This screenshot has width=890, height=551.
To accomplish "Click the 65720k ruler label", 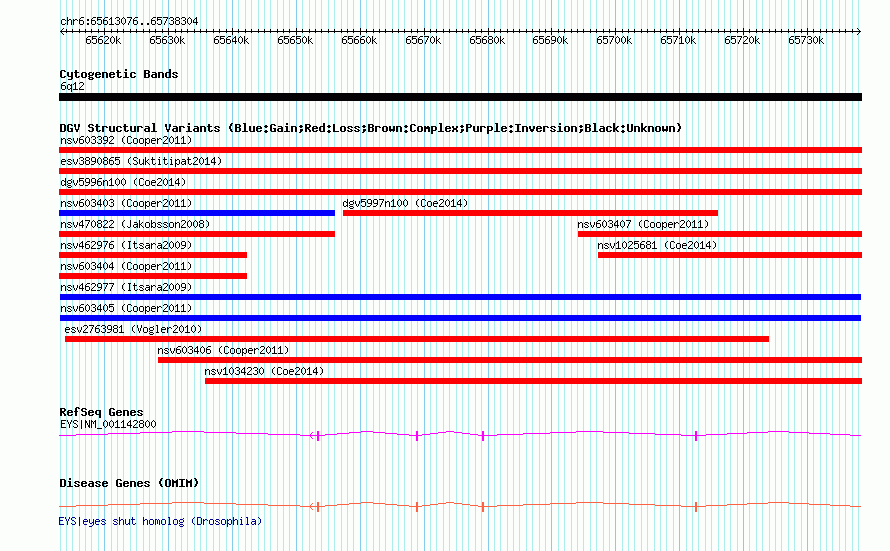I will pos(742,40).
